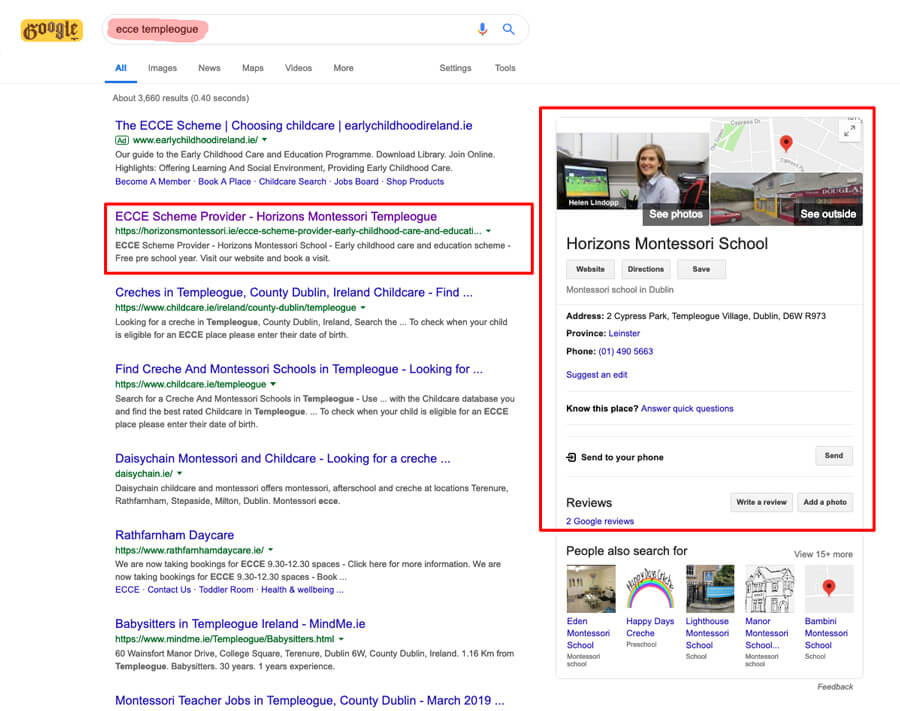Click the 'Jobs Board' sitelink
The height and width of the screenshot is (711, 900).
point(356,181)
